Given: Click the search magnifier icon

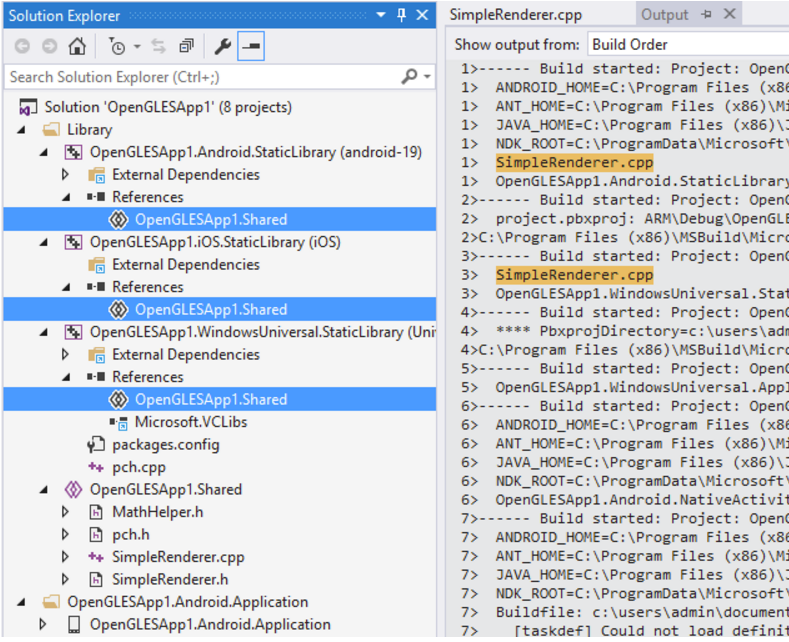Looking at the screenshot, I should pos(409,77).
